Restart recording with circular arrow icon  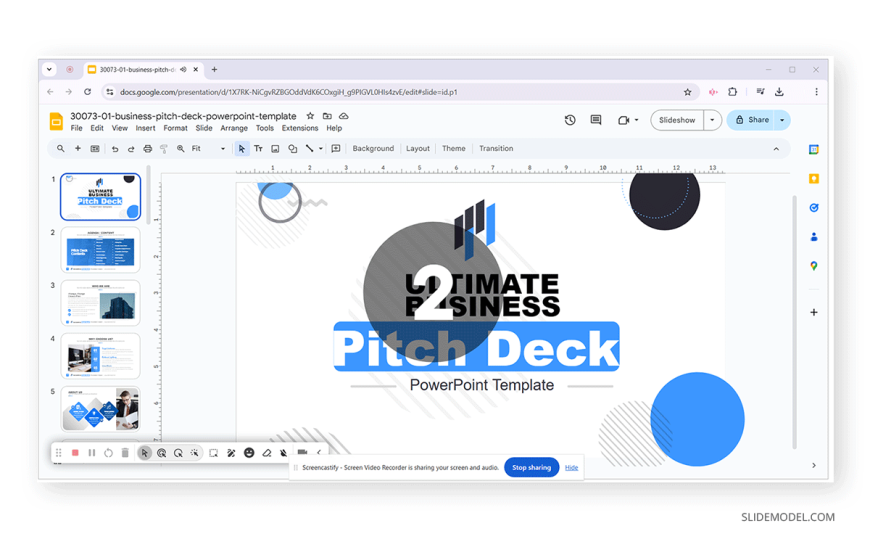[x=108, y=453]
